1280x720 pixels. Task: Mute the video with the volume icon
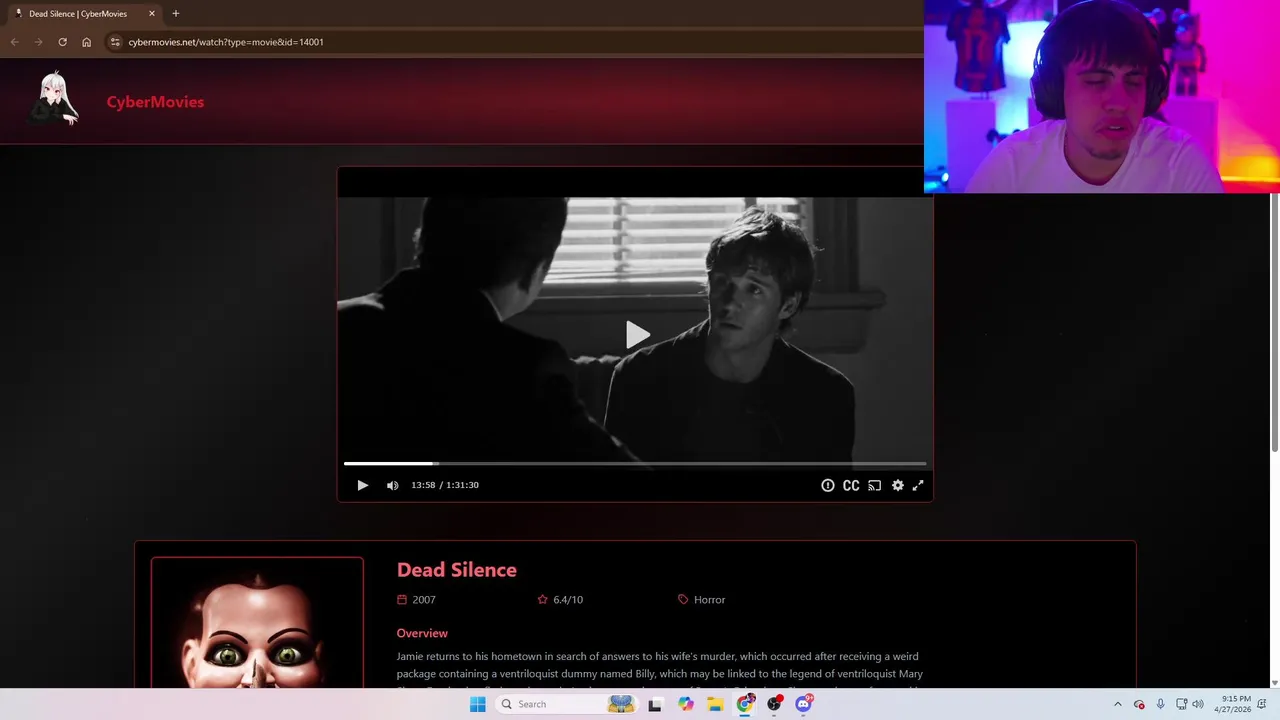(392, 485)
